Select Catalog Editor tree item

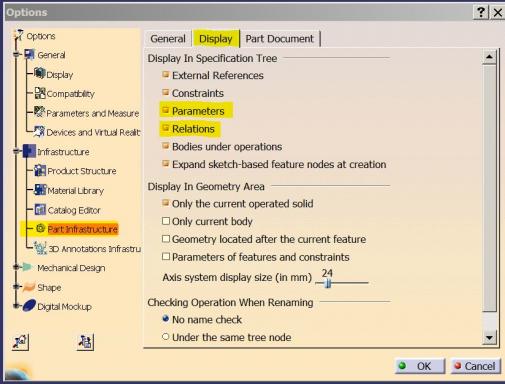[74, 210]
